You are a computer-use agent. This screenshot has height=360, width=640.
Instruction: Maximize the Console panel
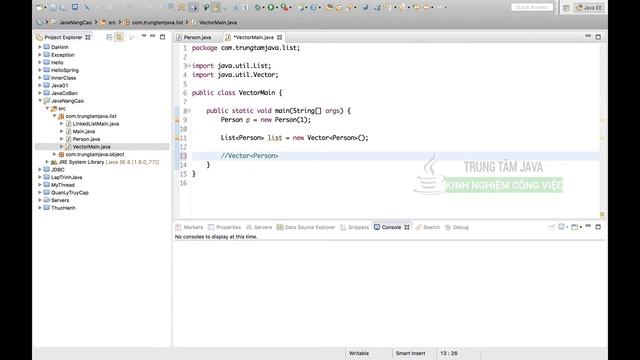[x=598, y=227]
